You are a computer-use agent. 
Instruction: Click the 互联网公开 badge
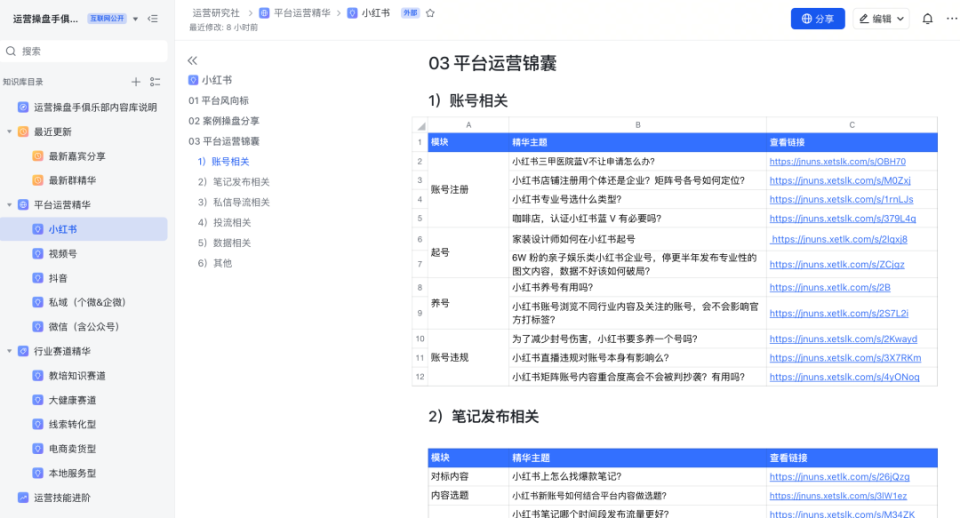click(107, 19)
